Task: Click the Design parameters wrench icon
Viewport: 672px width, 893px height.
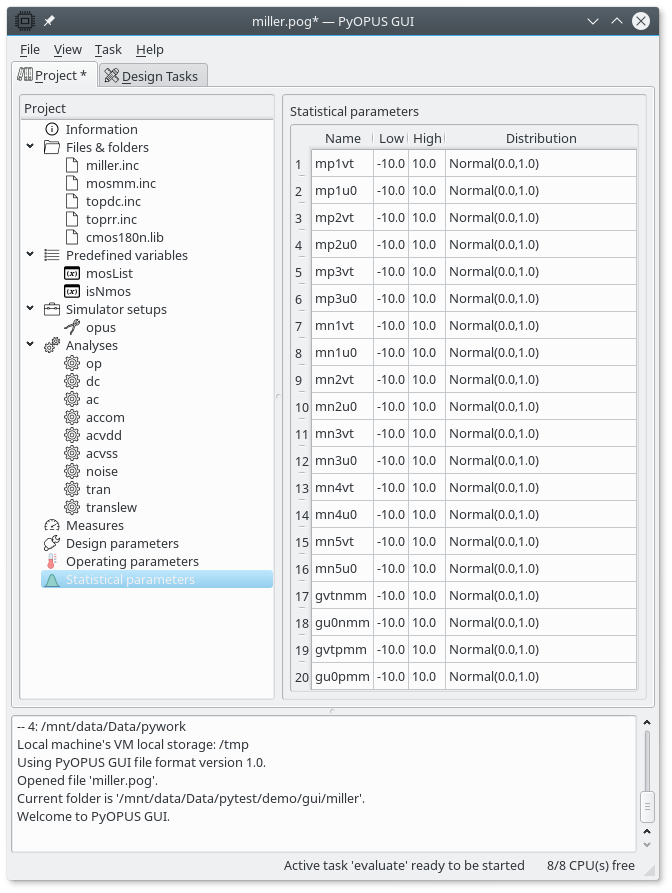Action: [x=52, y=543]
